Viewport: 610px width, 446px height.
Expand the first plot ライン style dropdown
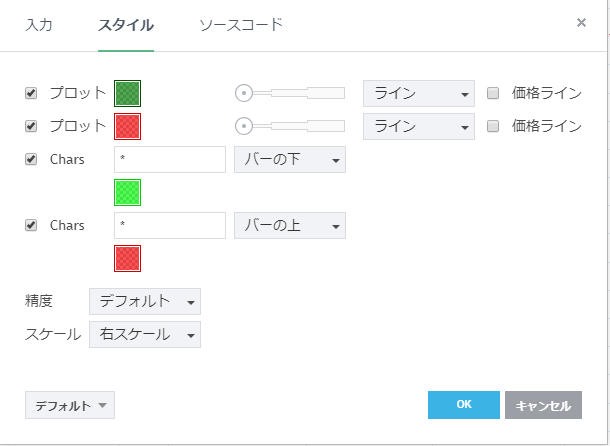(x=418, y=93)
